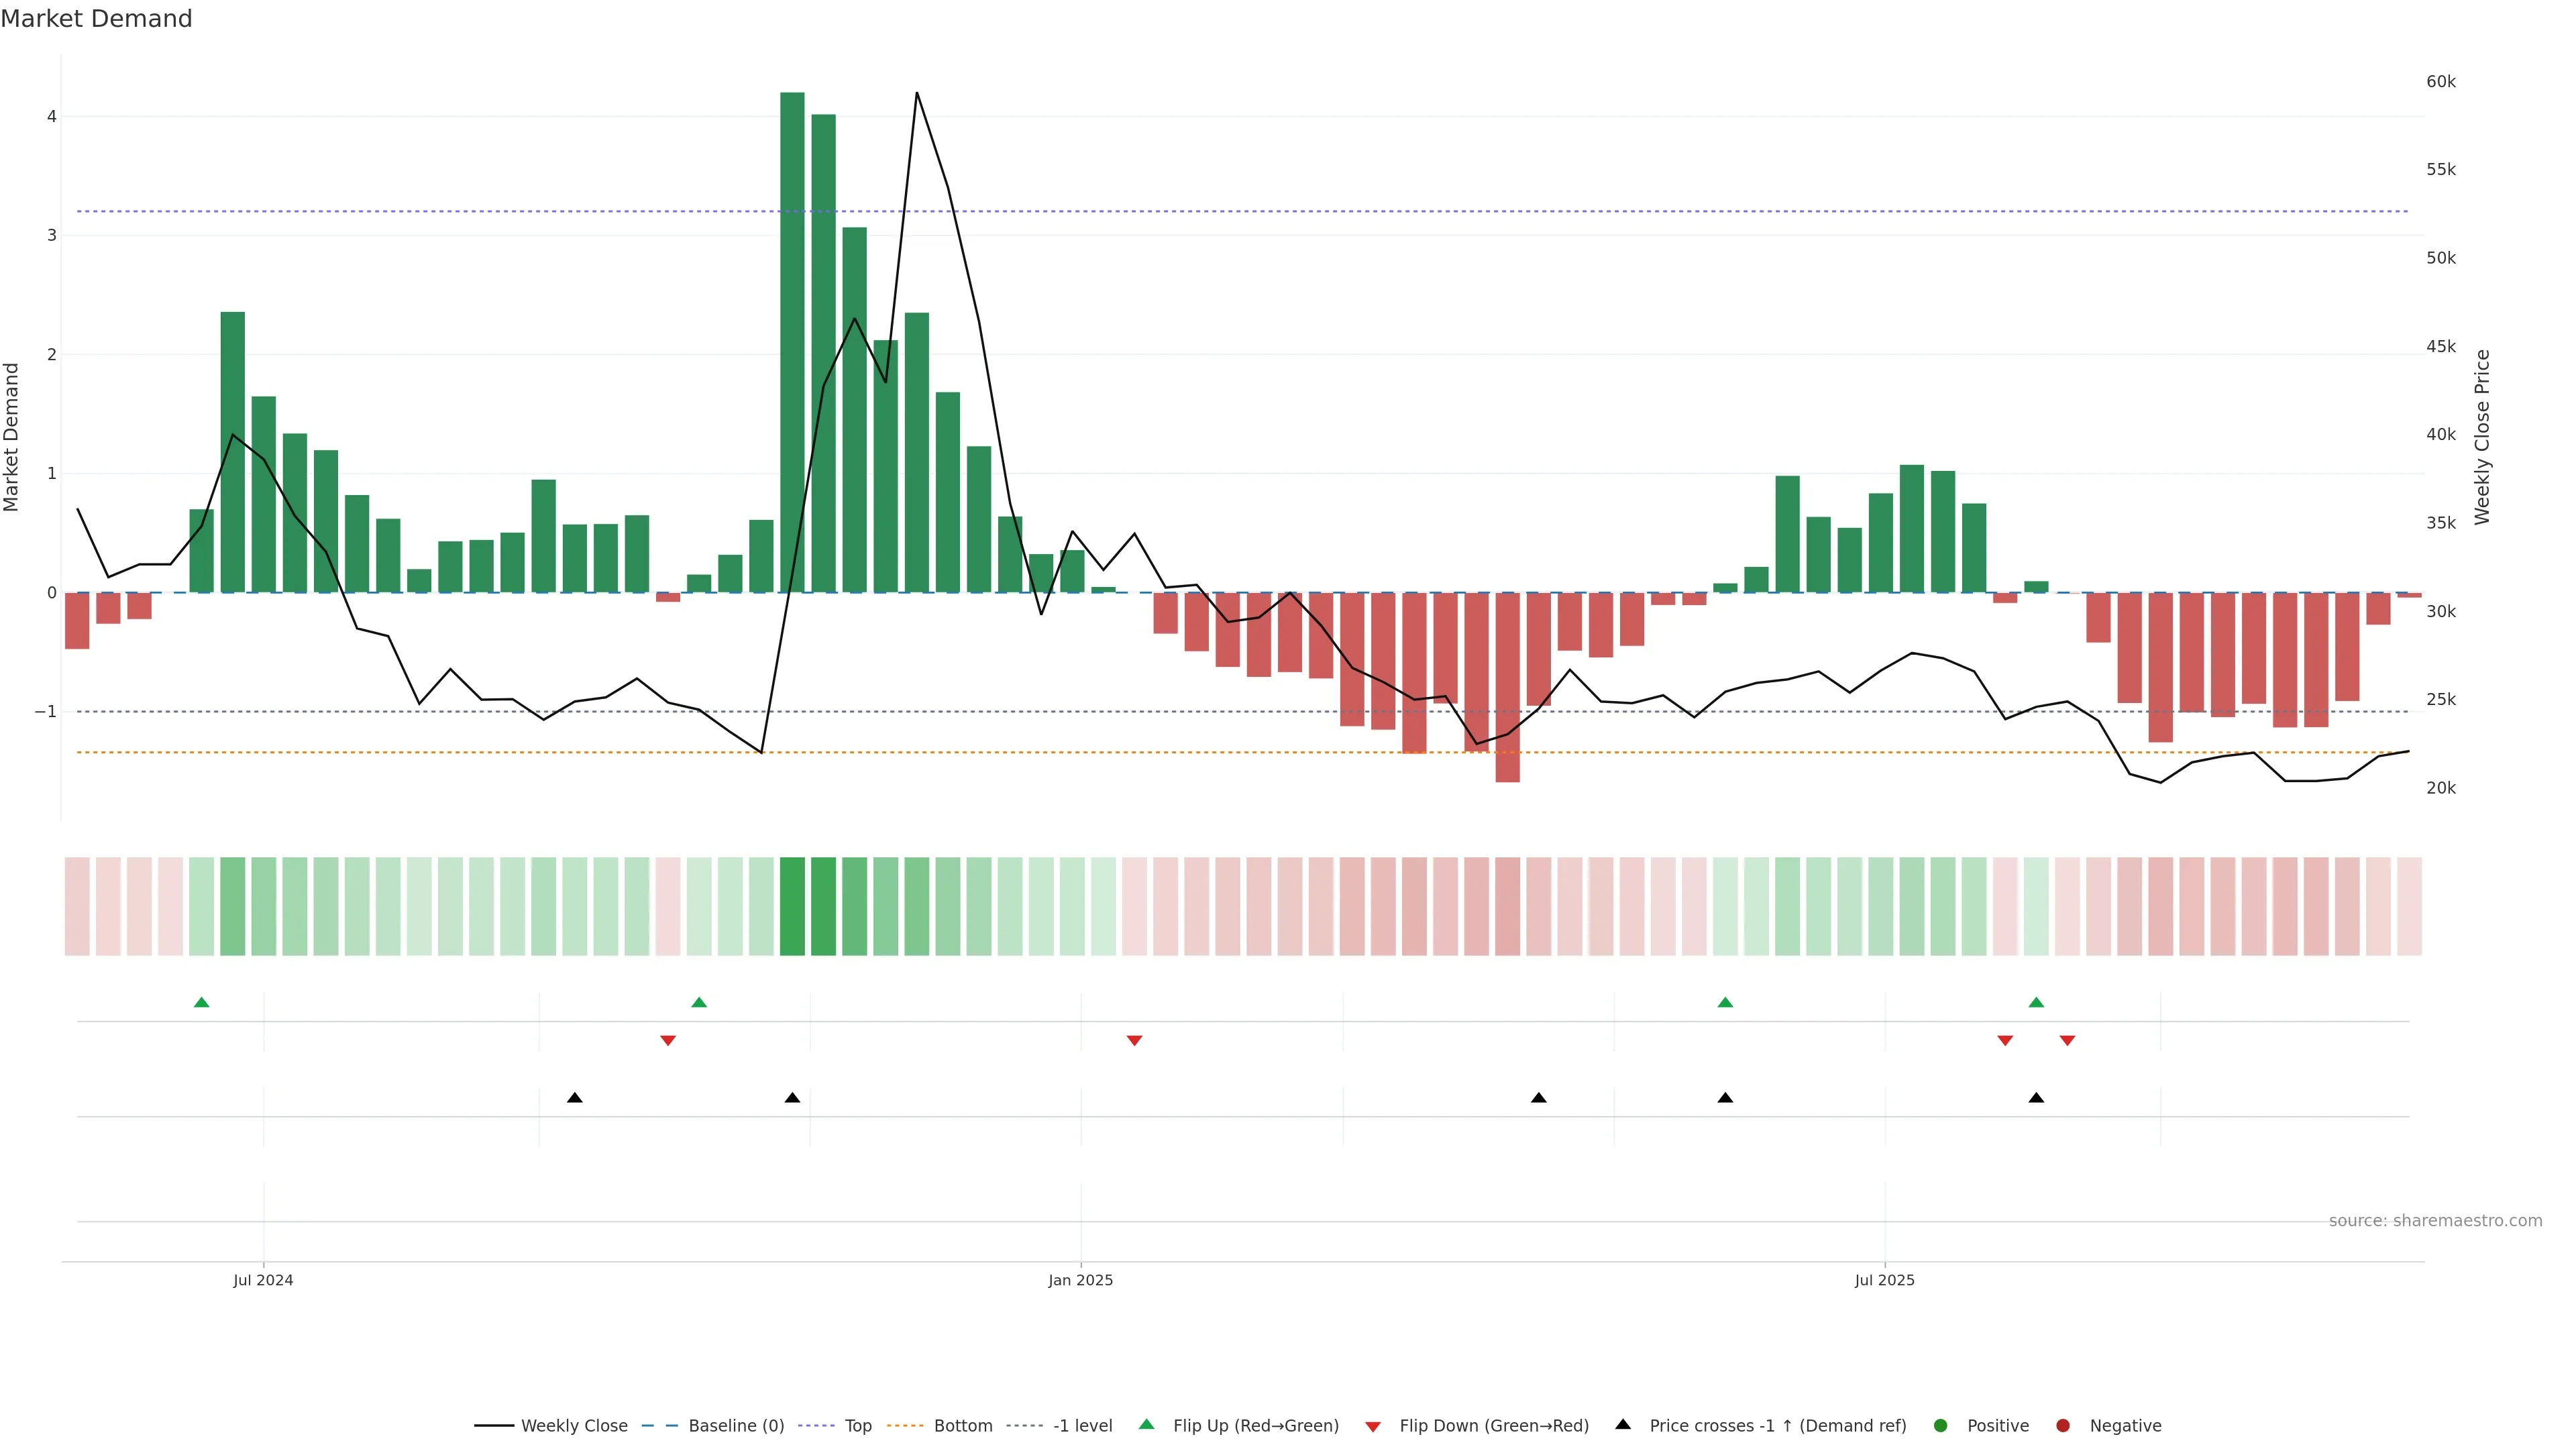Click the source: sharemaestro.com text
This screenshot has width=2576, height=1449.
click(2435, 1221)
